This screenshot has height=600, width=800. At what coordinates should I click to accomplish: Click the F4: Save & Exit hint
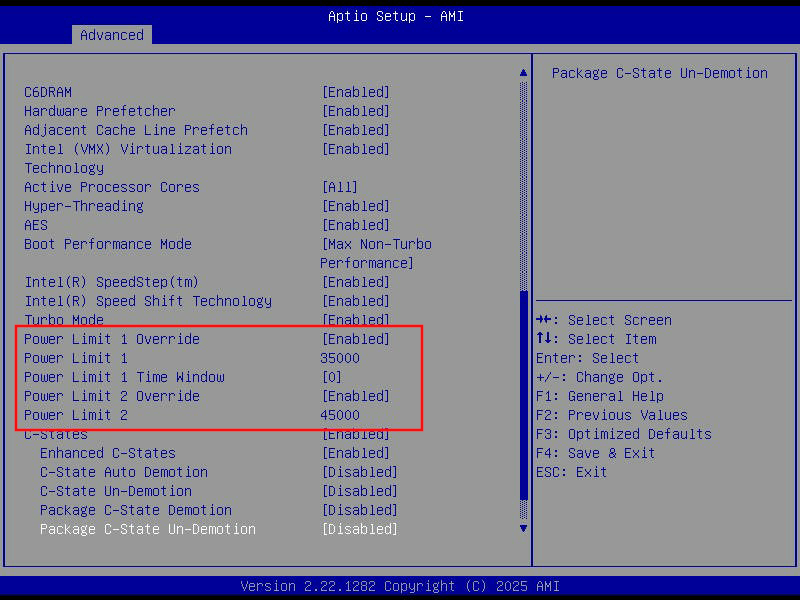[595, 453]
